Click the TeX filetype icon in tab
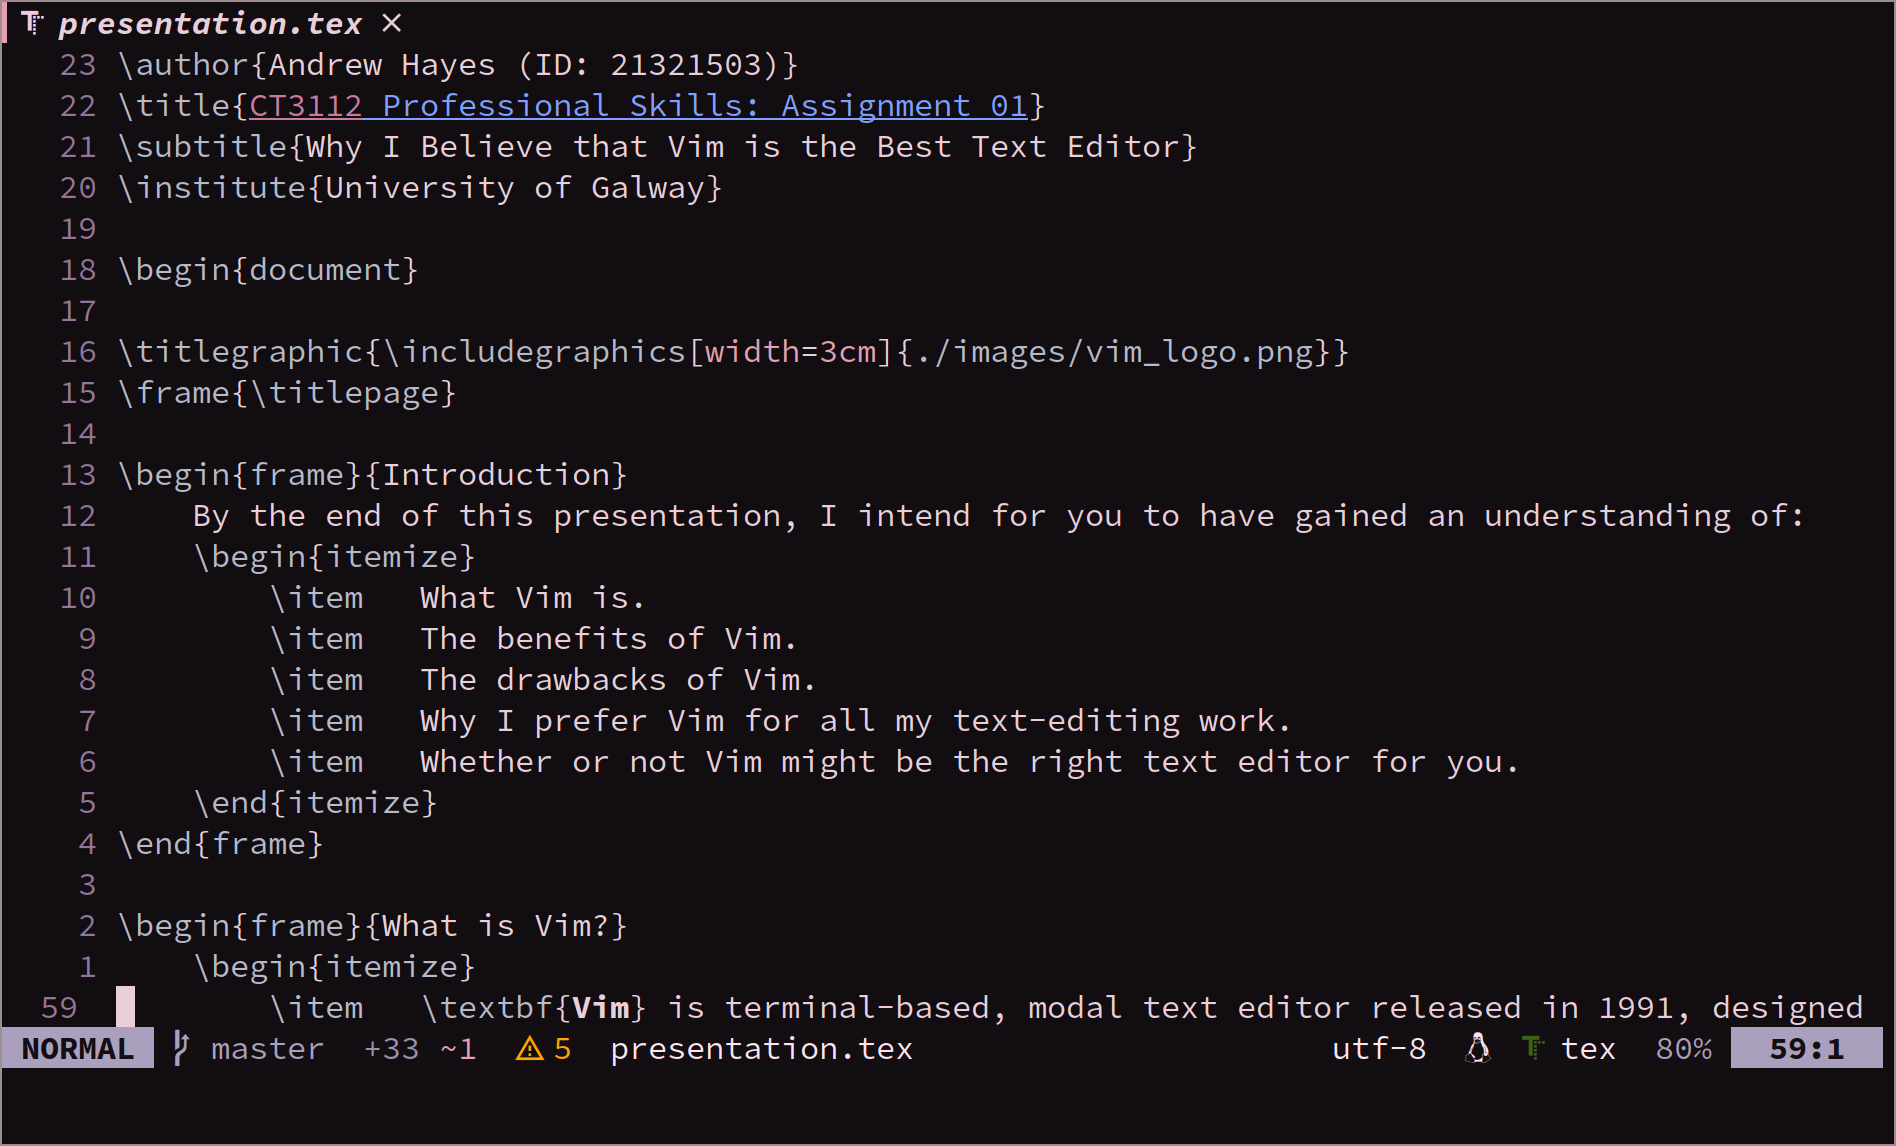Screen dimensions: 1896x1146 (33, 23)
